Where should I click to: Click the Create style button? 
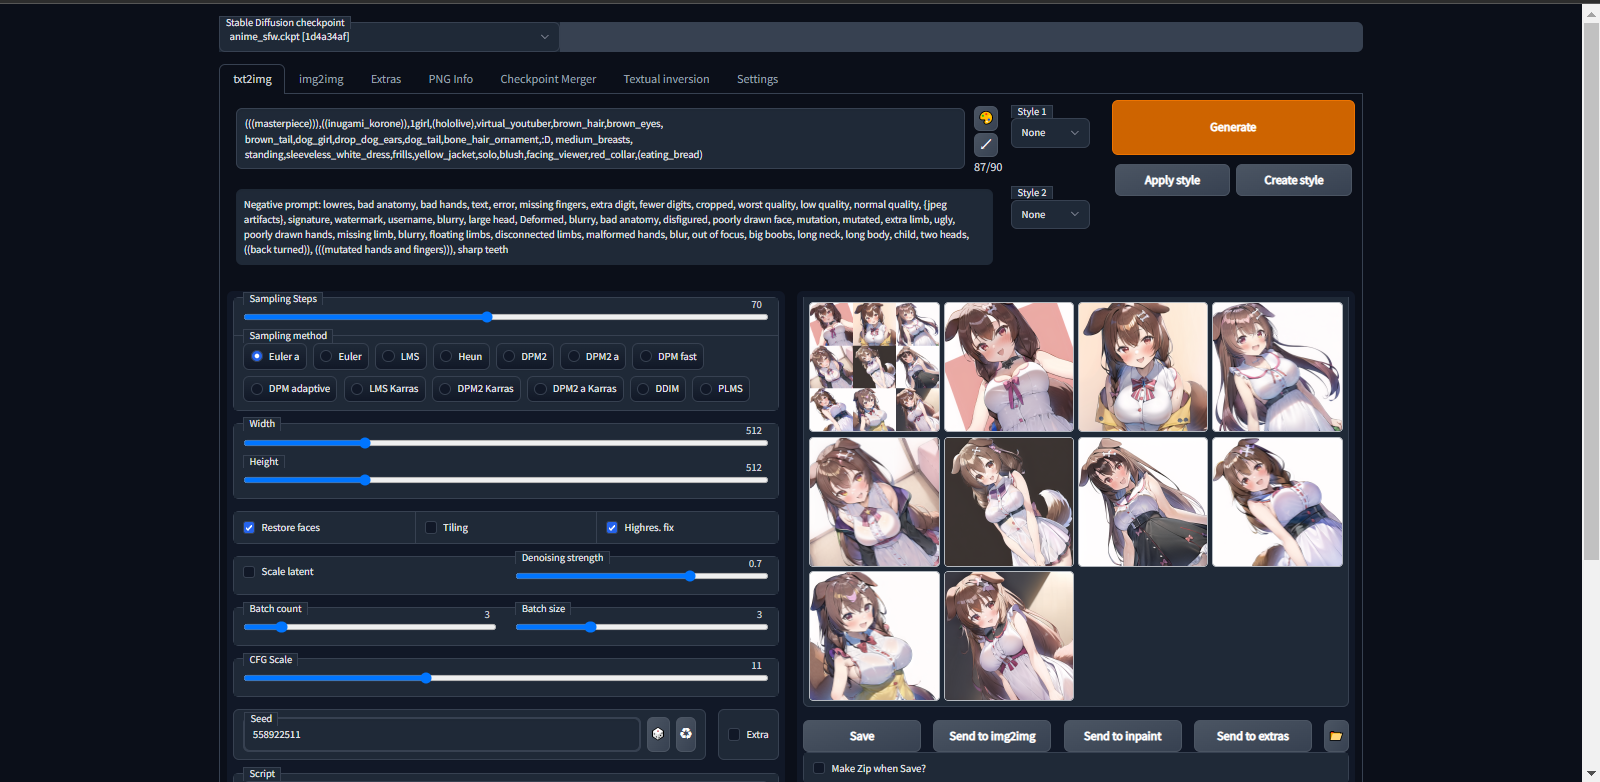1294,180
